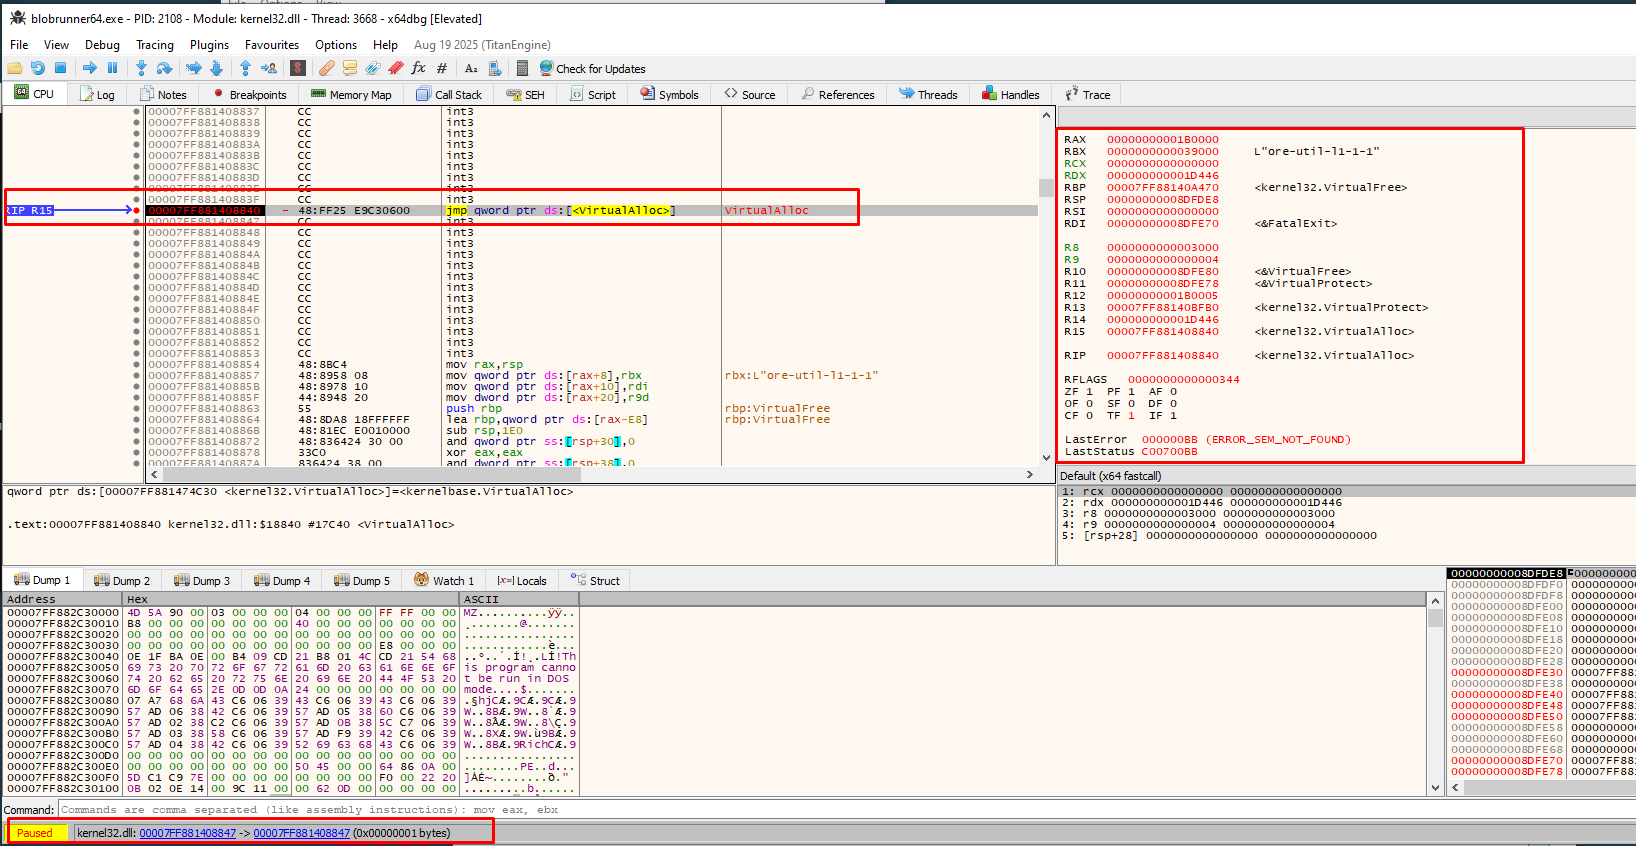Select the jmp qword ptr VirtualAlloc instruction
Viewport: 1636px width, 846px height.
coord(560,210)
